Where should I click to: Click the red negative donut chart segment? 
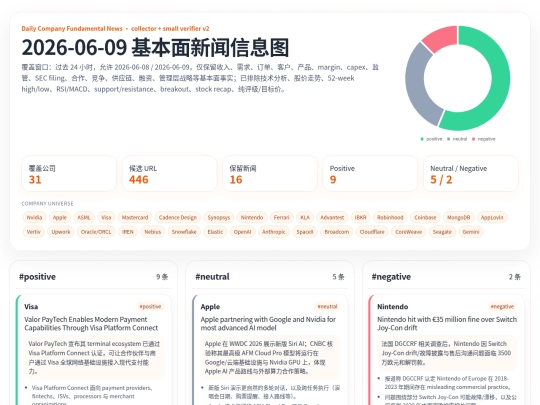tap(443, 37)
